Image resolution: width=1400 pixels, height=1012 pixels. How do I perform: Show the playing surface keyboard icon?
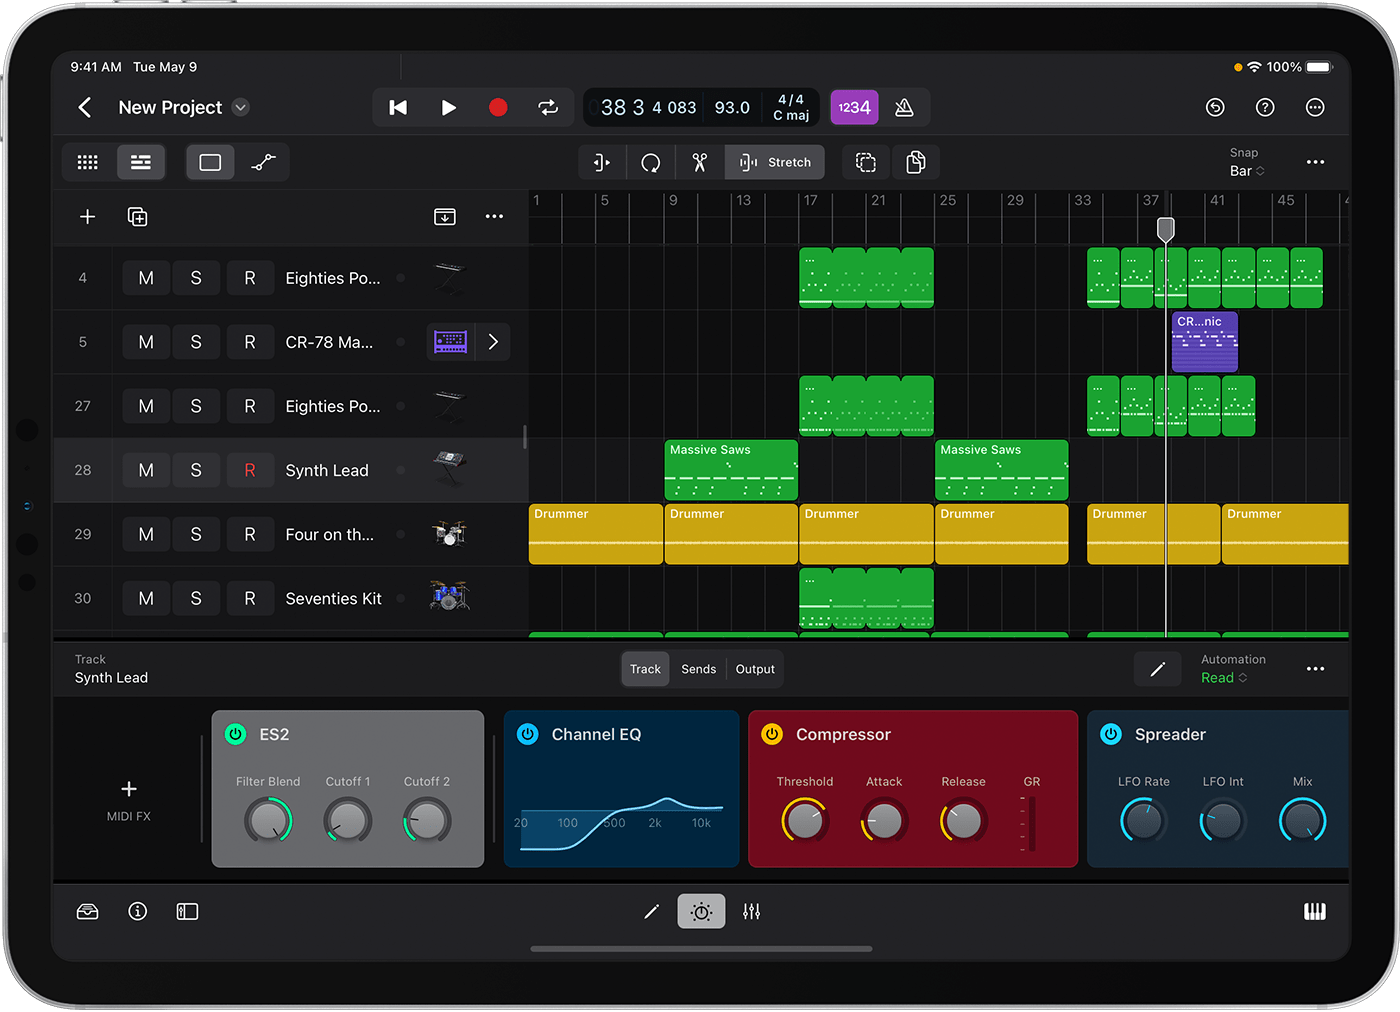pyautogui.click(x=1314, y=911)
